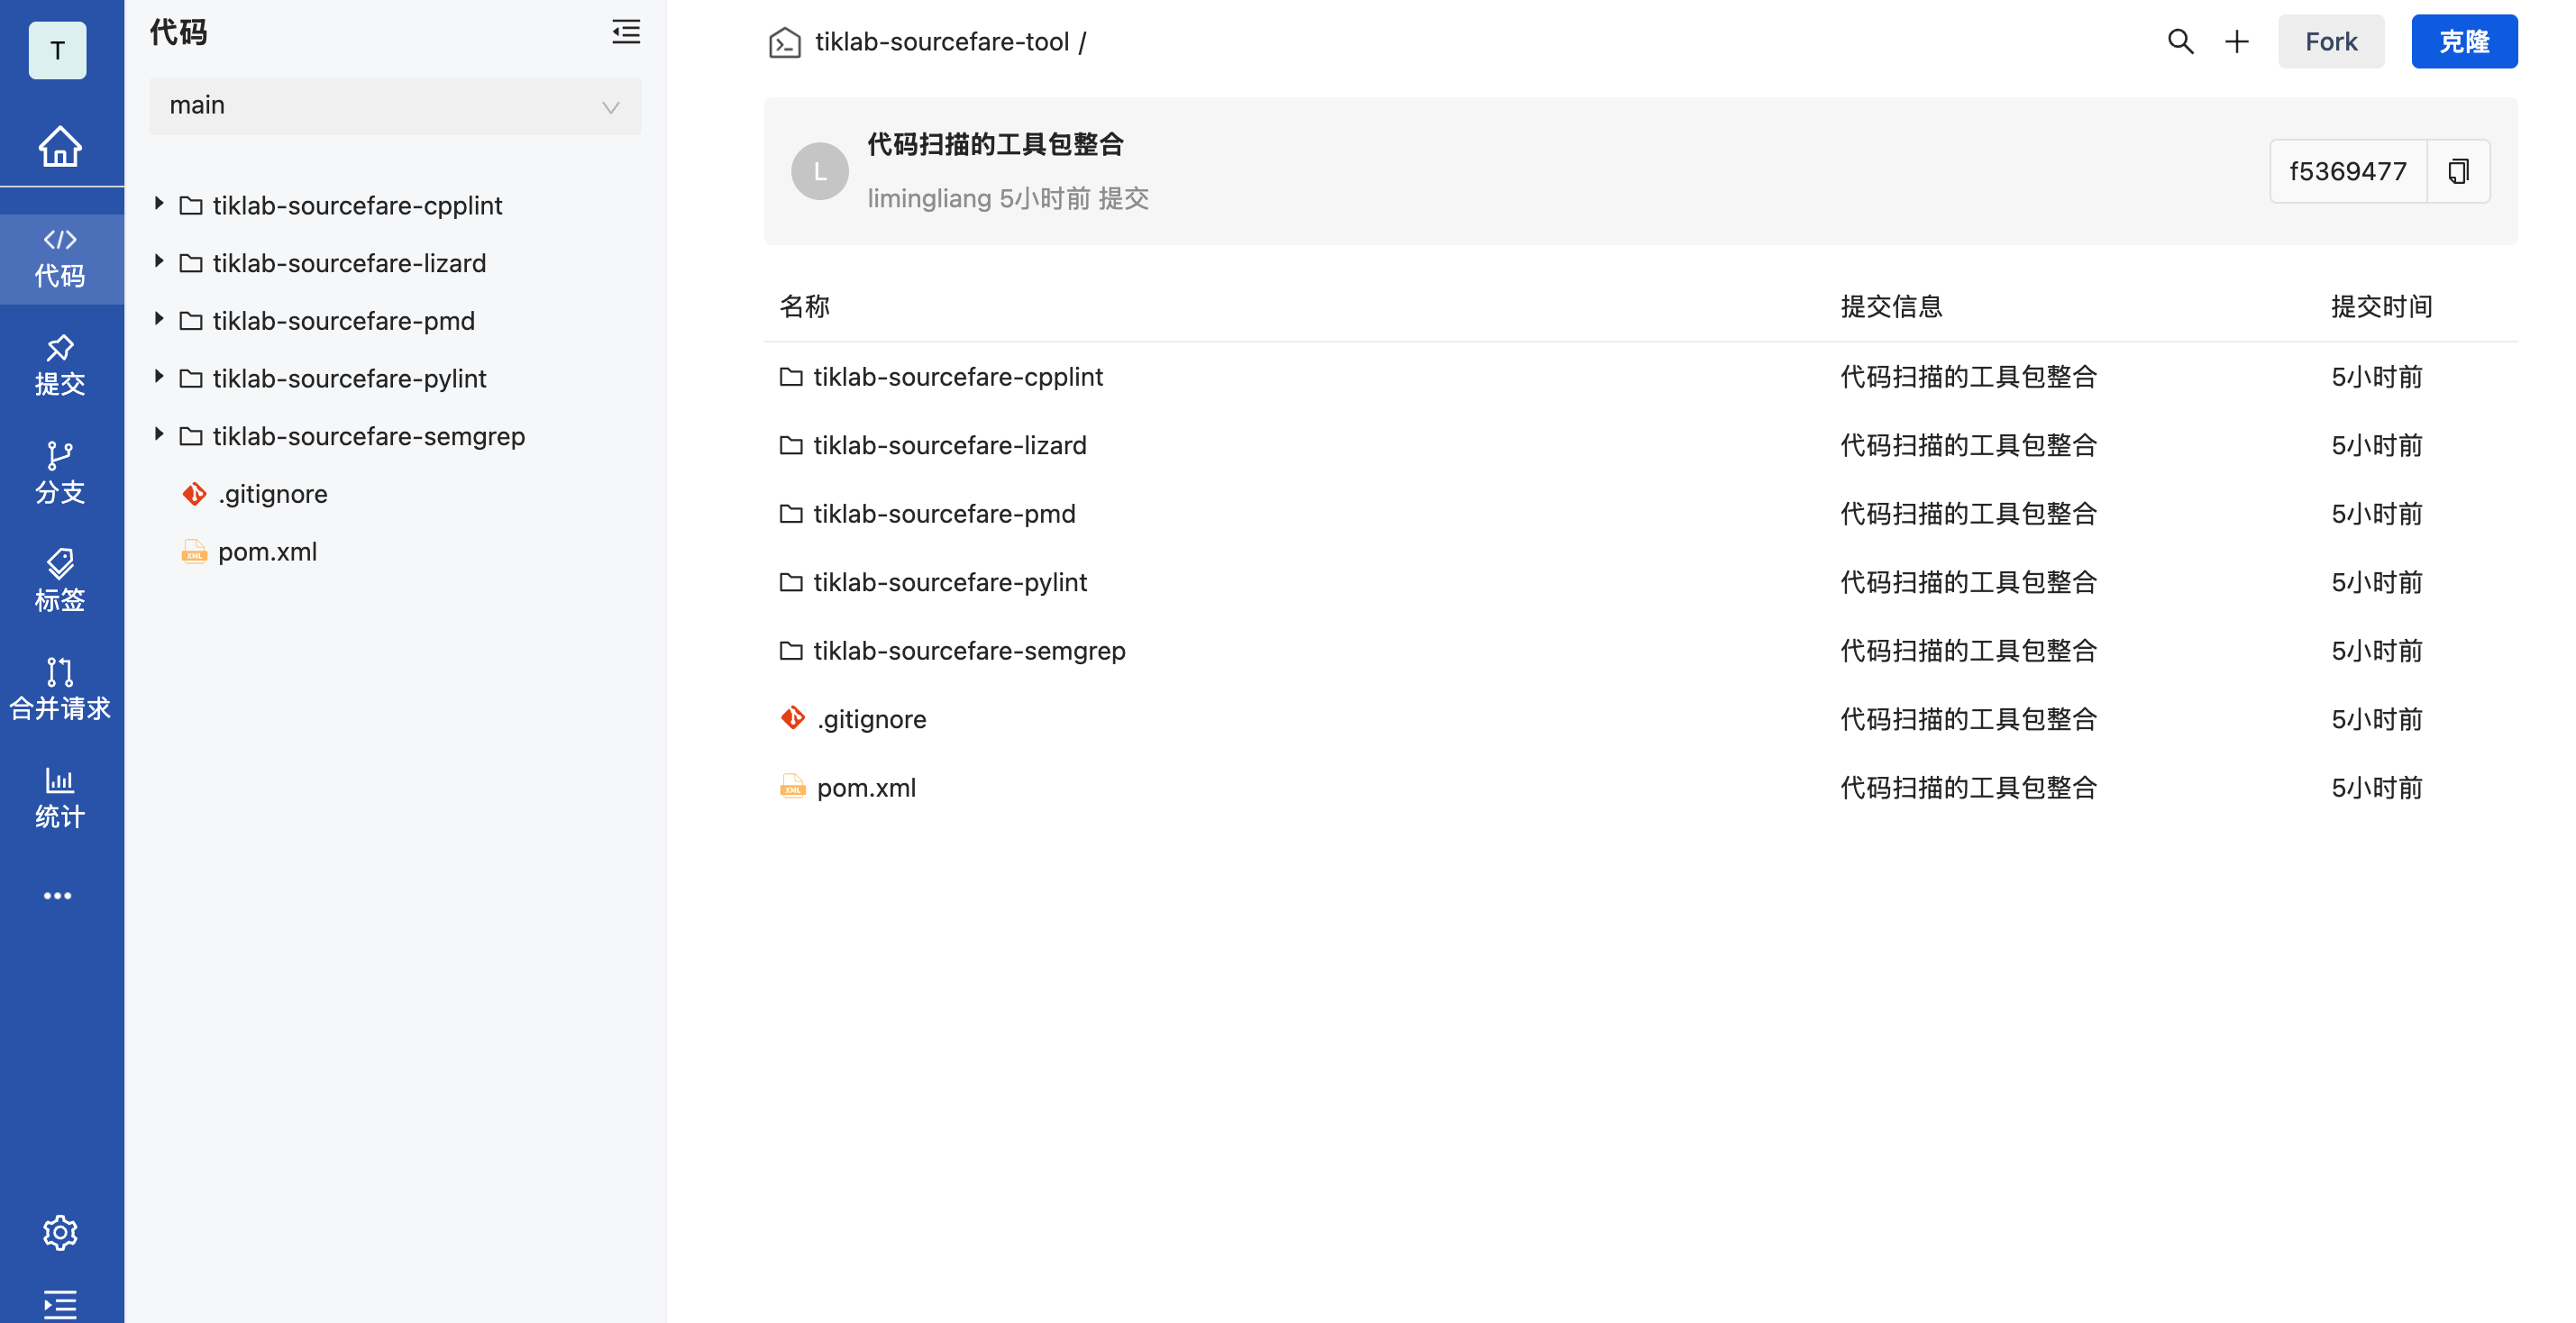The height and width of the screenshot is (1323, 2576).
Task: Expand tiklab-sourcefare-cpplint folder in tree
Action: (159, 204)
